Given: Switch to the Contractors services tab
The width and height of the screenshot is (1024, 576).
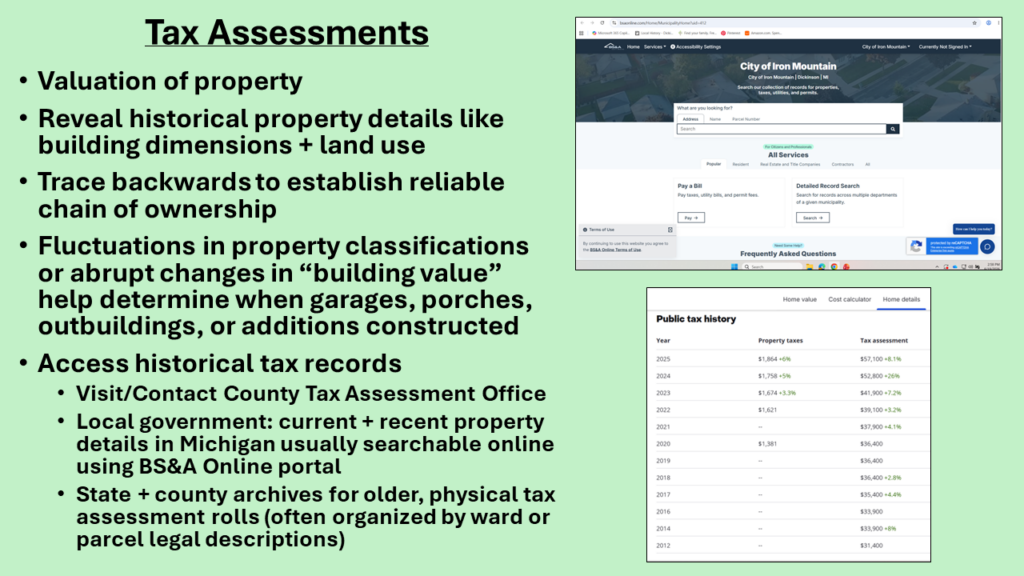Looking at the screenshot, I should (842, 165).
